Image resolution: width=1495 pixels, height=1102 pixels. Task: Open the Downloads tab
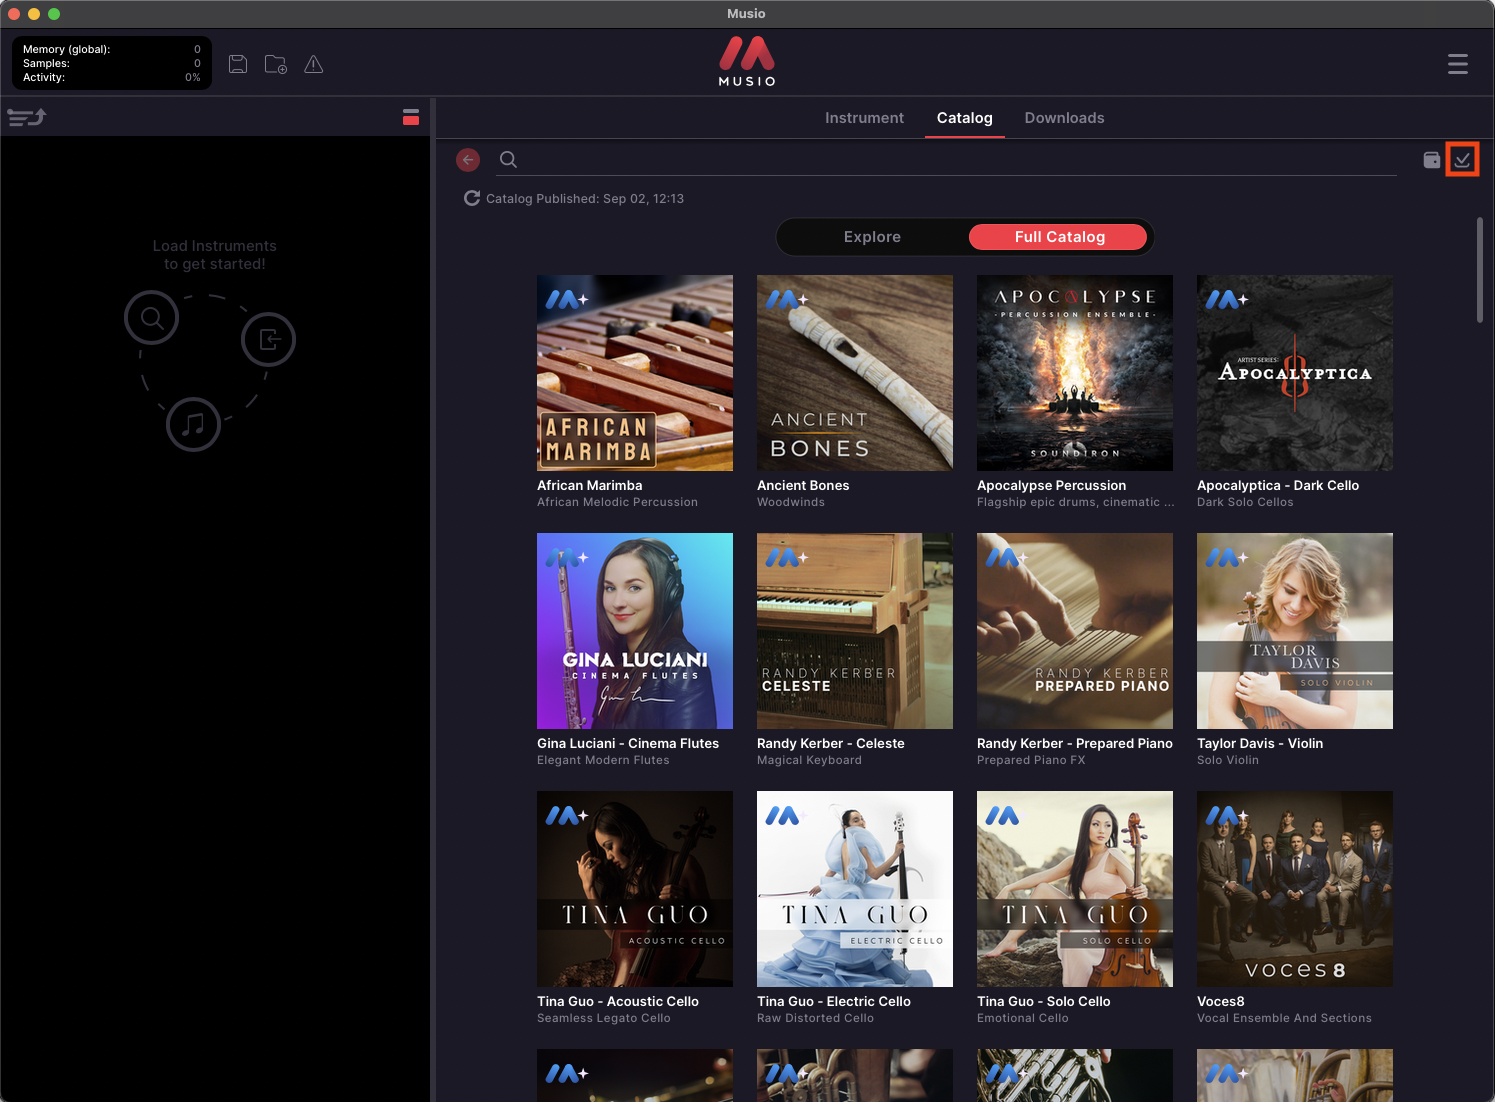click(1064, 118)
